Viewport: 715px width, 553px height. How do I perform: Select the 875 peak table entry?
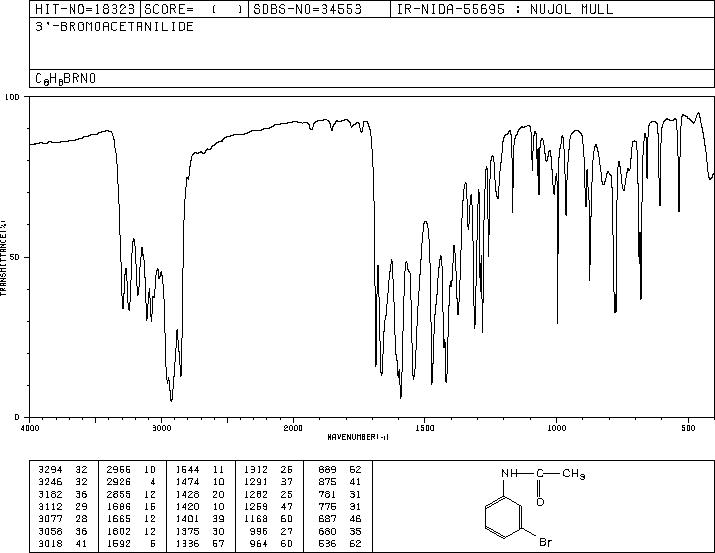(x=340, y=482)
